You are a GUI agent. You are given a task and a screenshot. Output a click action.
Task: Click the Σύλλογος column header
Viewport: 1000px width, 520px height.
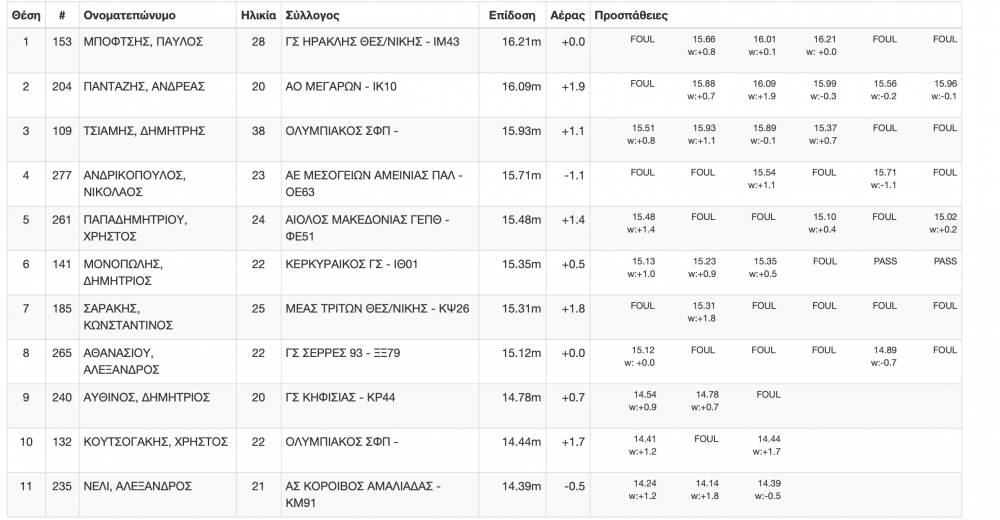312,15
